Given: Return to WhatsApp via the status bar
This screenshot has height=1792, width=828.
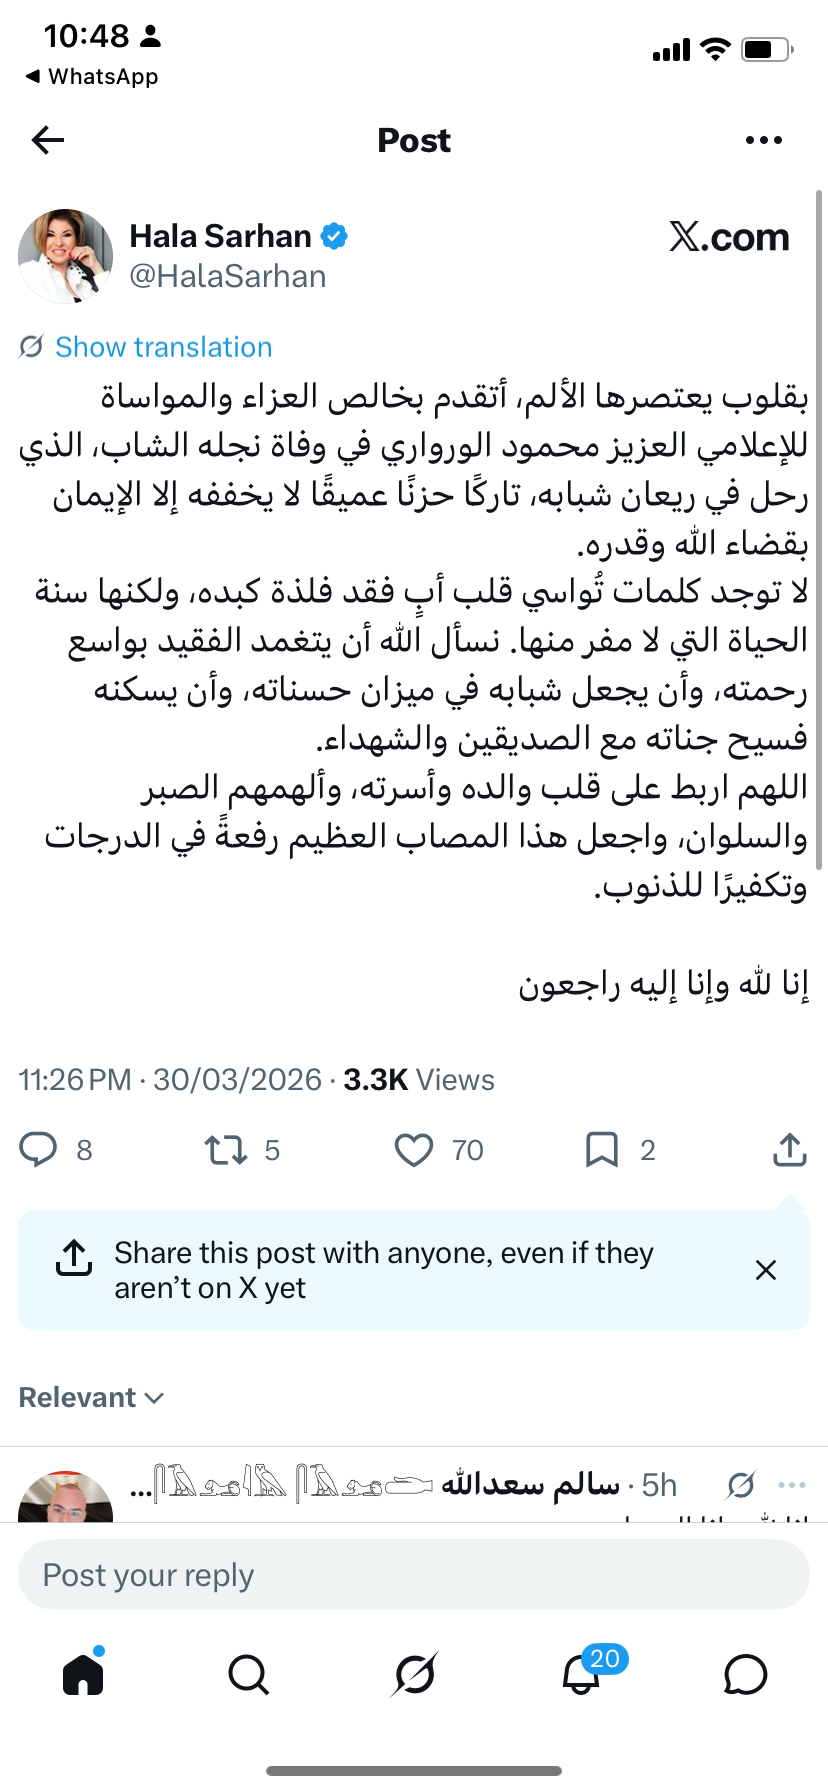Looking at the screenshot, I should coord(92,77).
